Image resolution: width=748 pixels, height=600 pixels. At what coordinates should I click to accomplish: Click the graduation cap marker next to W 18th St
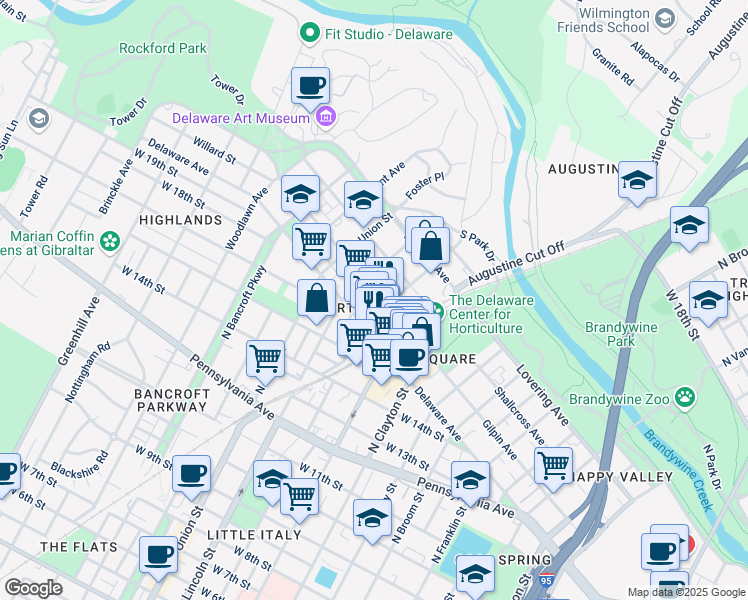tap(708, 302)
